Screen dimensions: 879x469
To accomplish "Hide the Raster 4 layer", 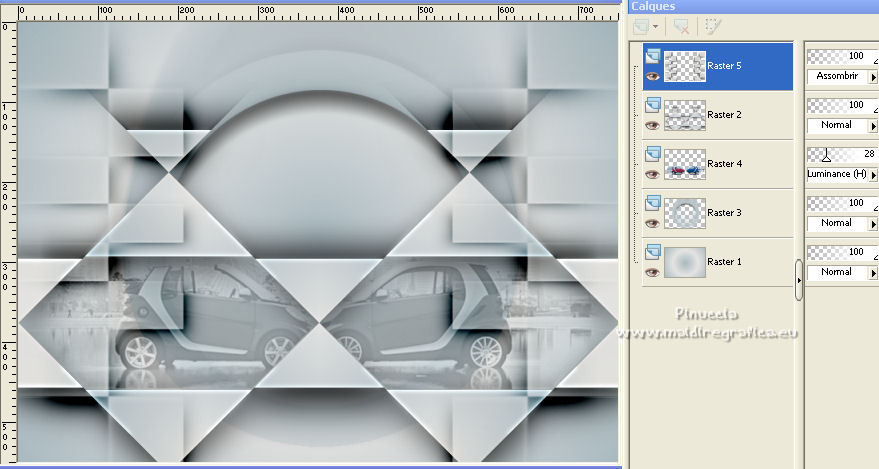I will [x=652, y=174].
